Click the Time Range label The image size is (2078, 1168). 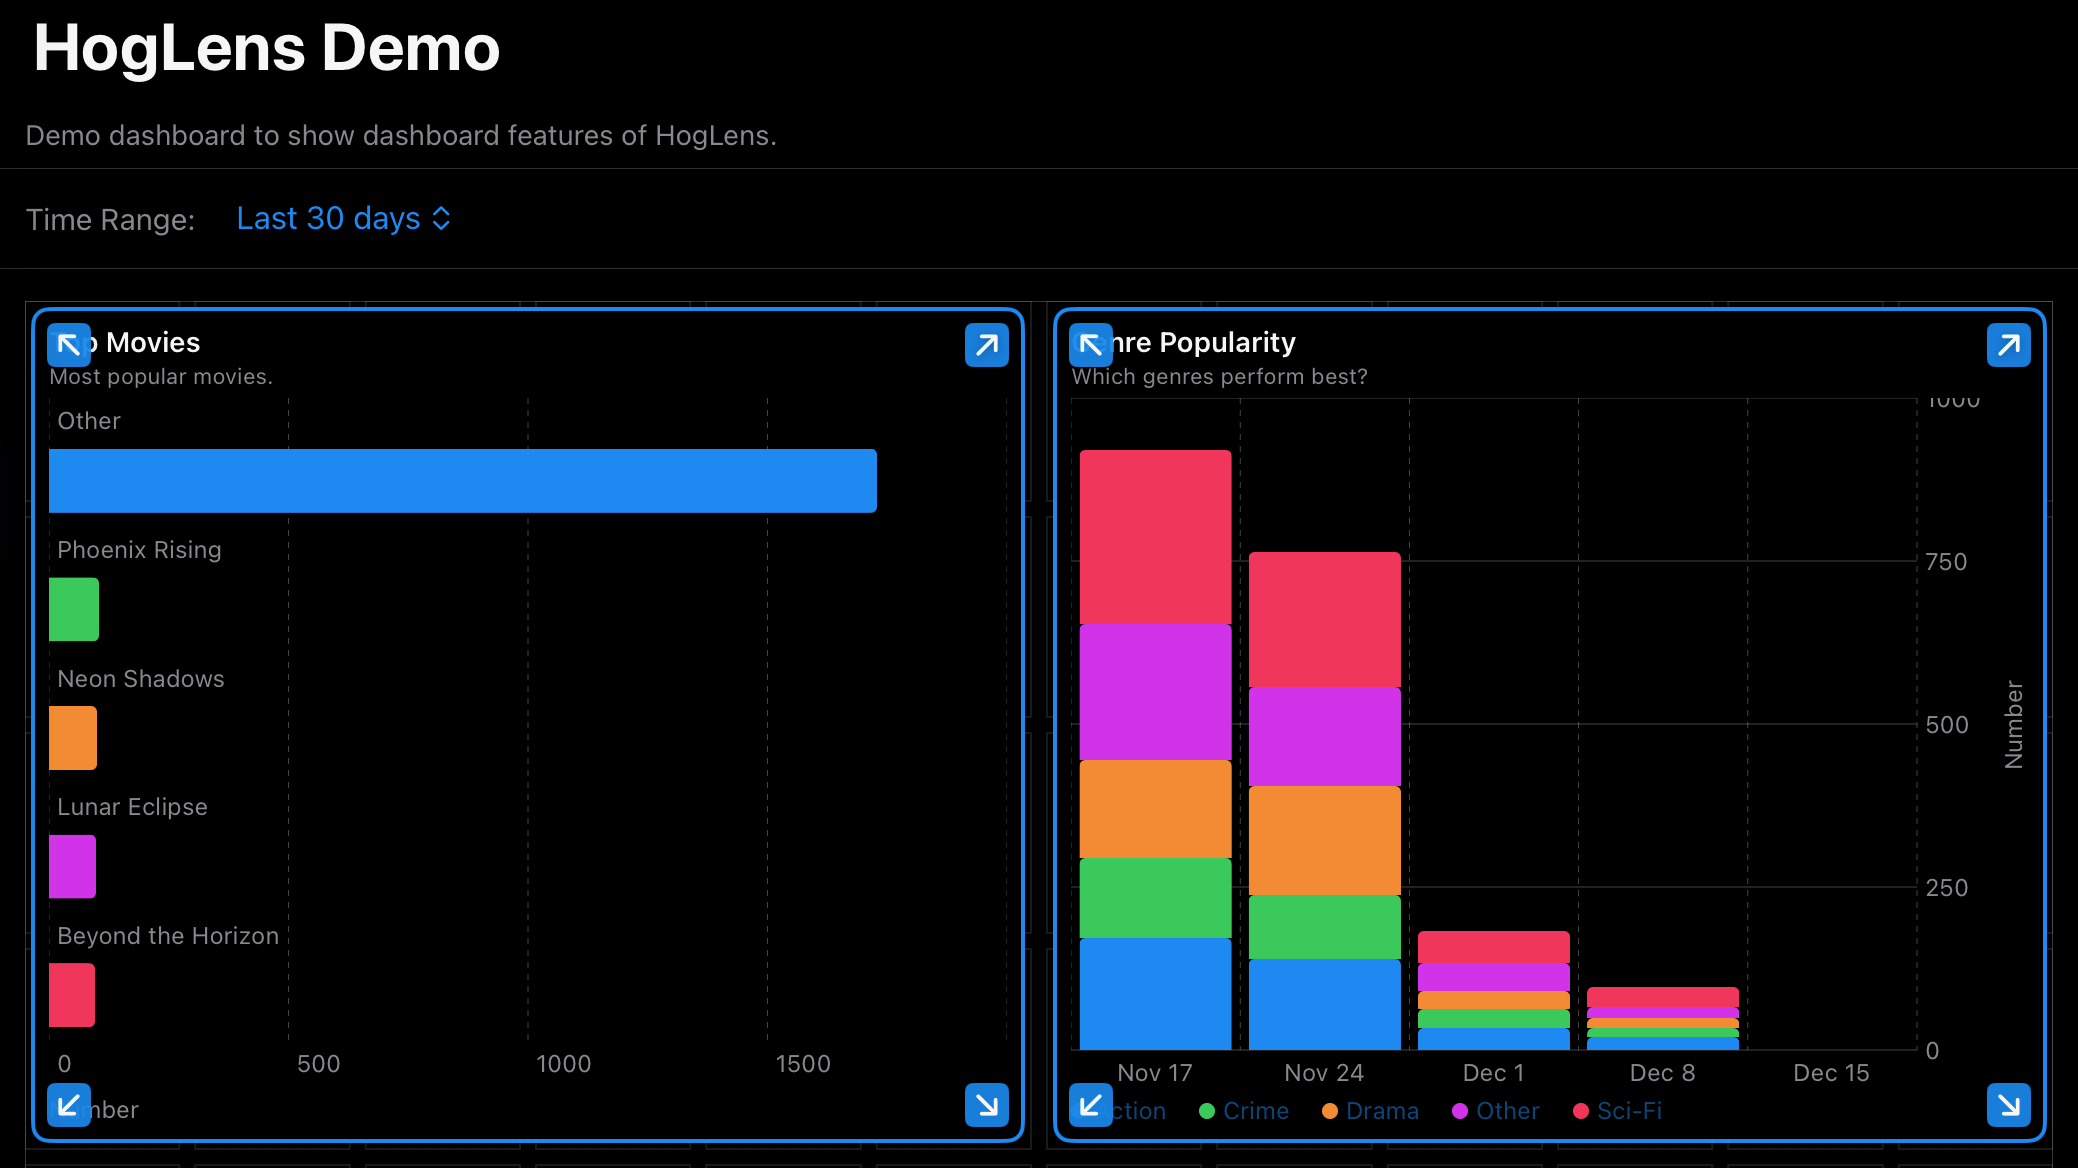(x=110, y=220)
